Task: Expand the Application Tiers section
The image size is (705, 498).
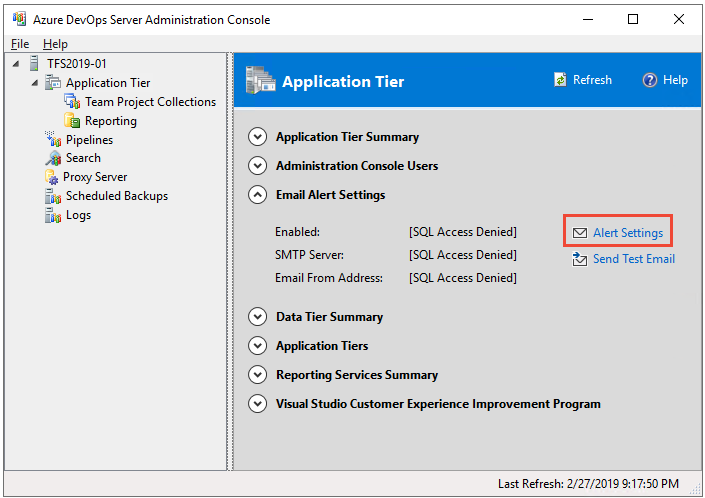Action: click(x=258, y=346)
